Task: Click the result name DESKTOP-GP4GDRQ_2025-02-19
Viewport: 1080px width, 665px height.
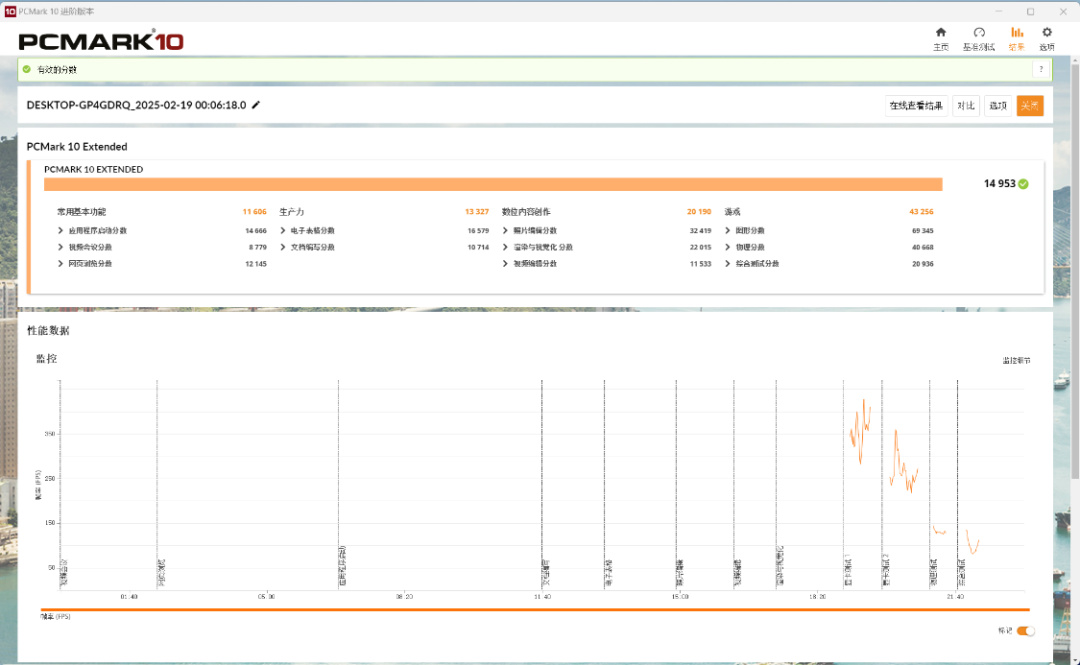Action: tap(136, 105)
